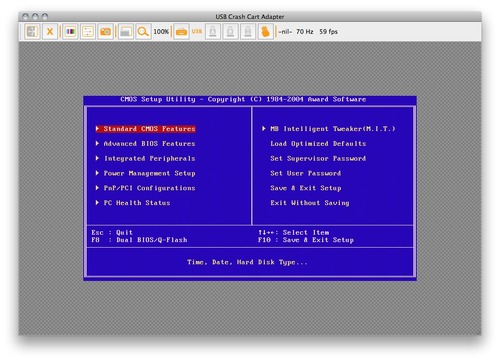
Task: Click the CMOS Setup Utility copyright header
Action: 243,99
